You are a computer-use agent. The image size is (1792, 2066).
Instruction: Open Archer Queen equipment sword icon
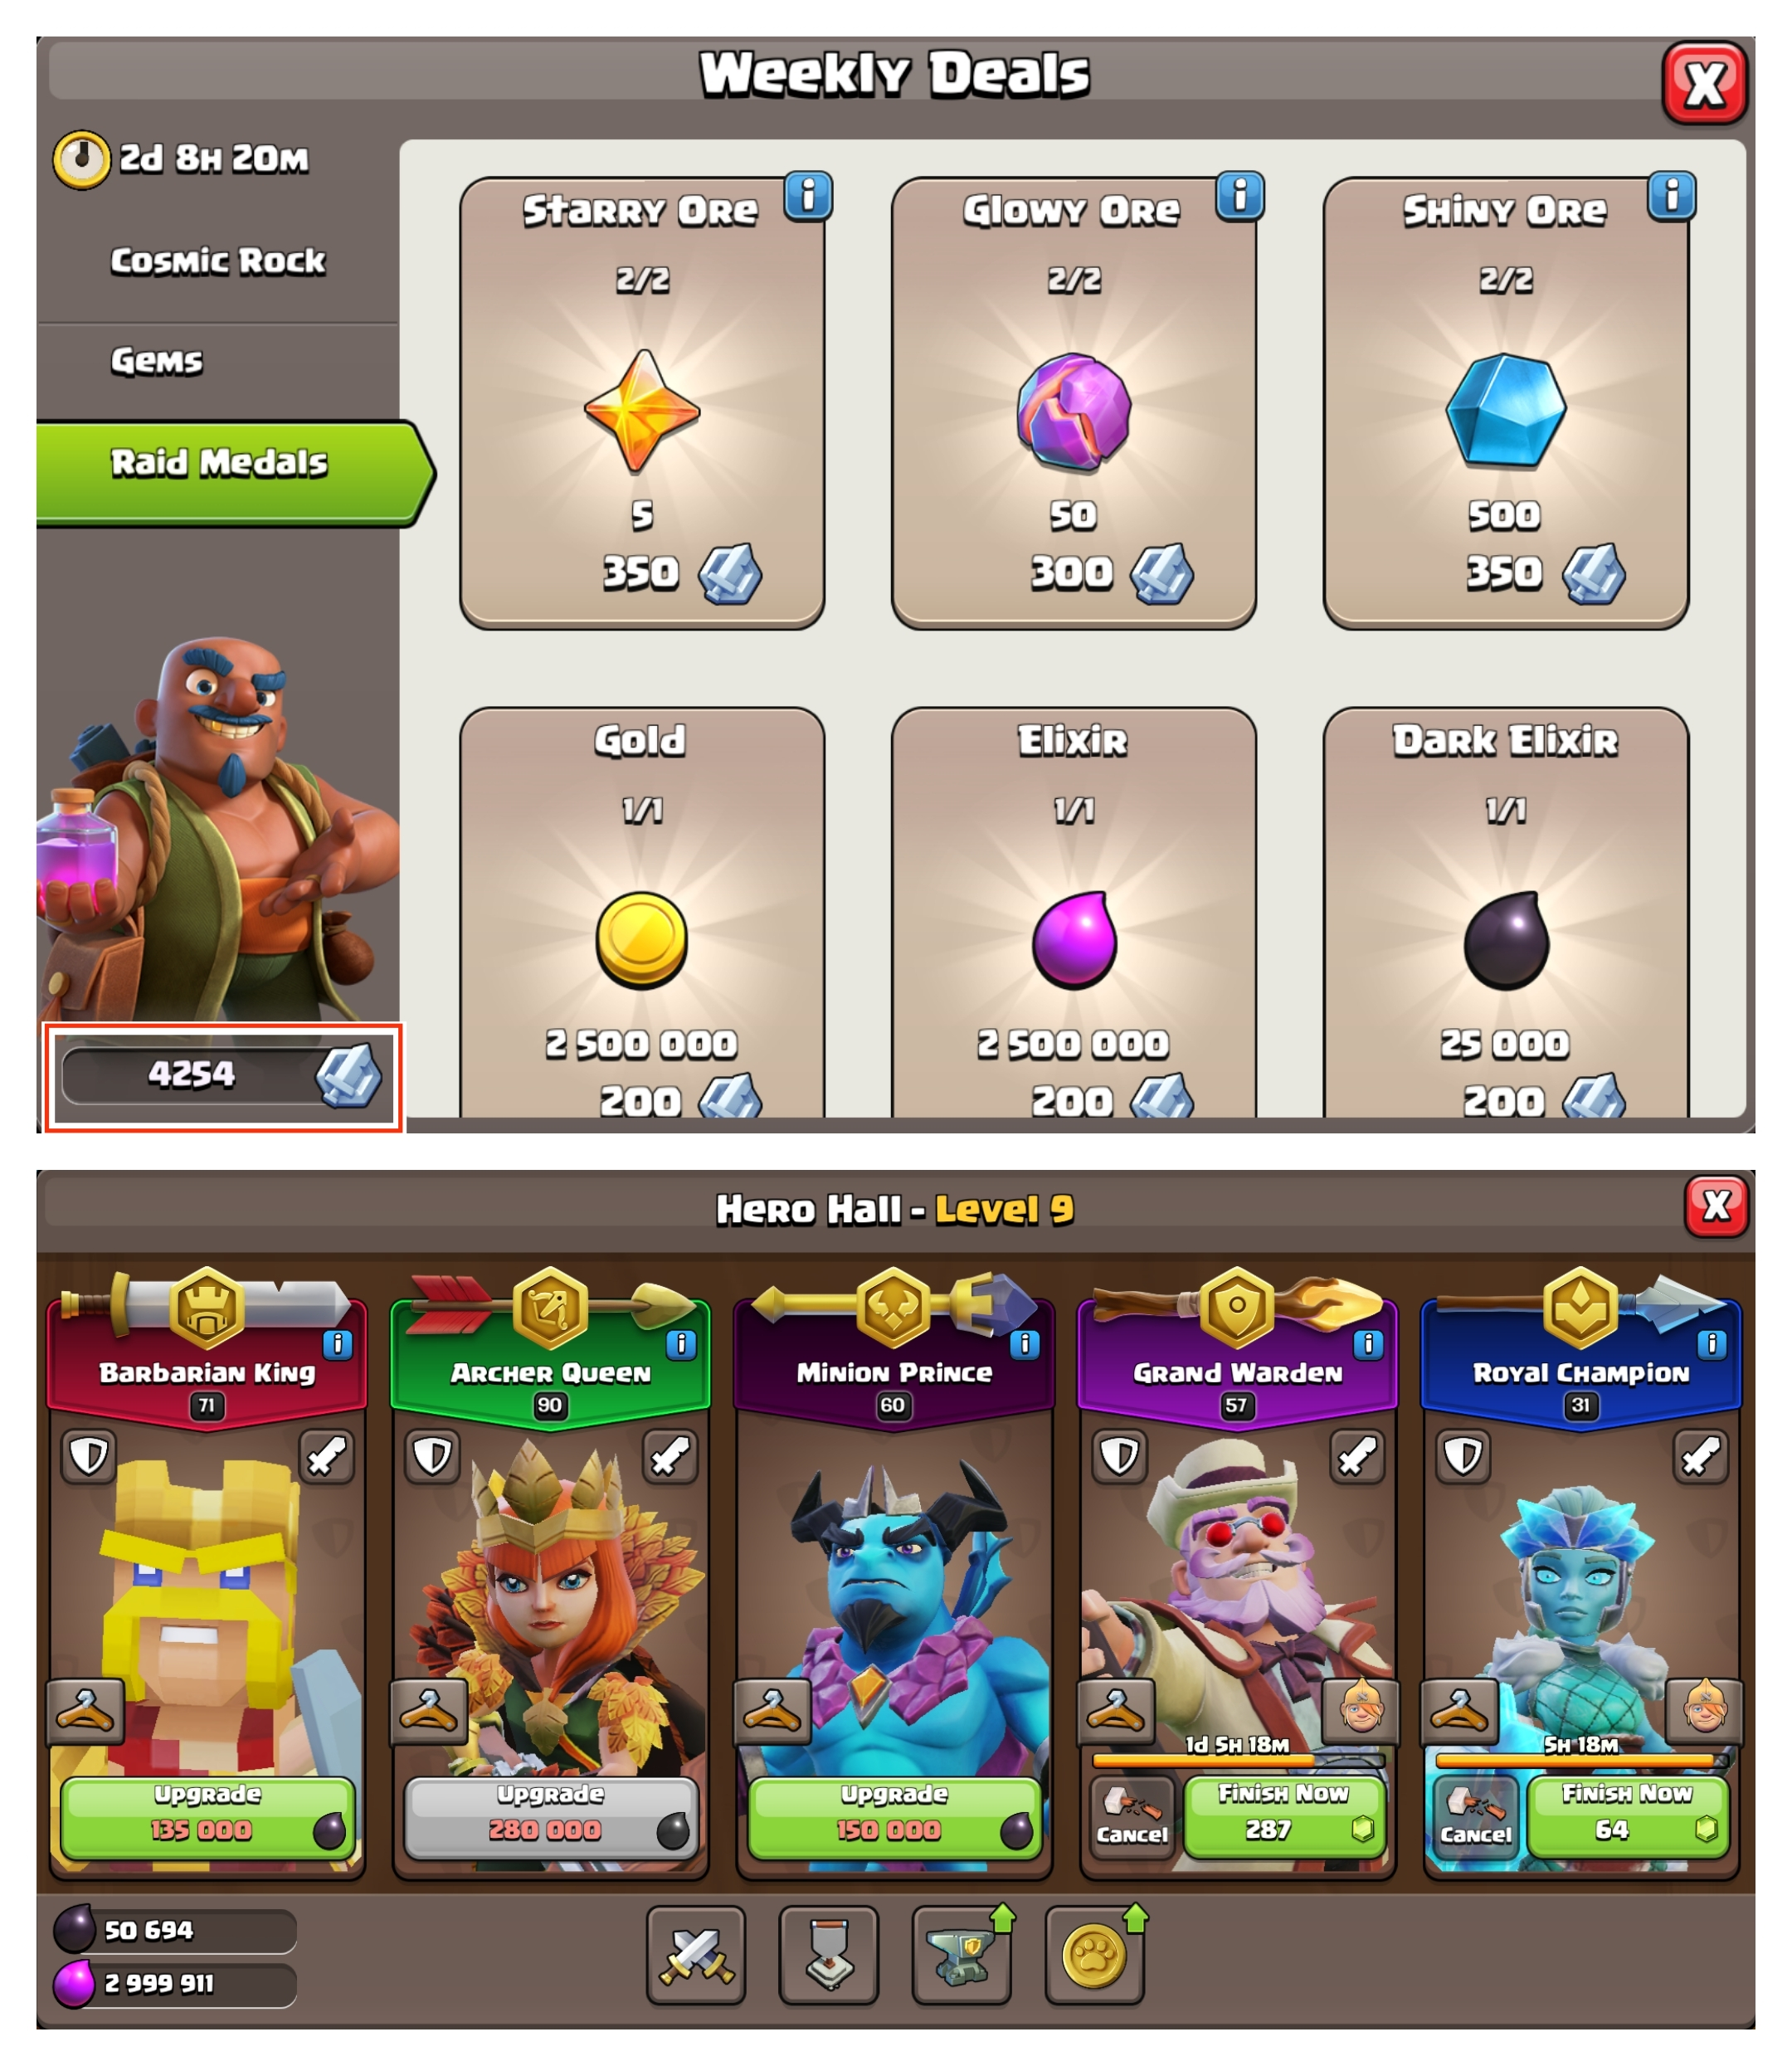click(x=670, y=1457)
